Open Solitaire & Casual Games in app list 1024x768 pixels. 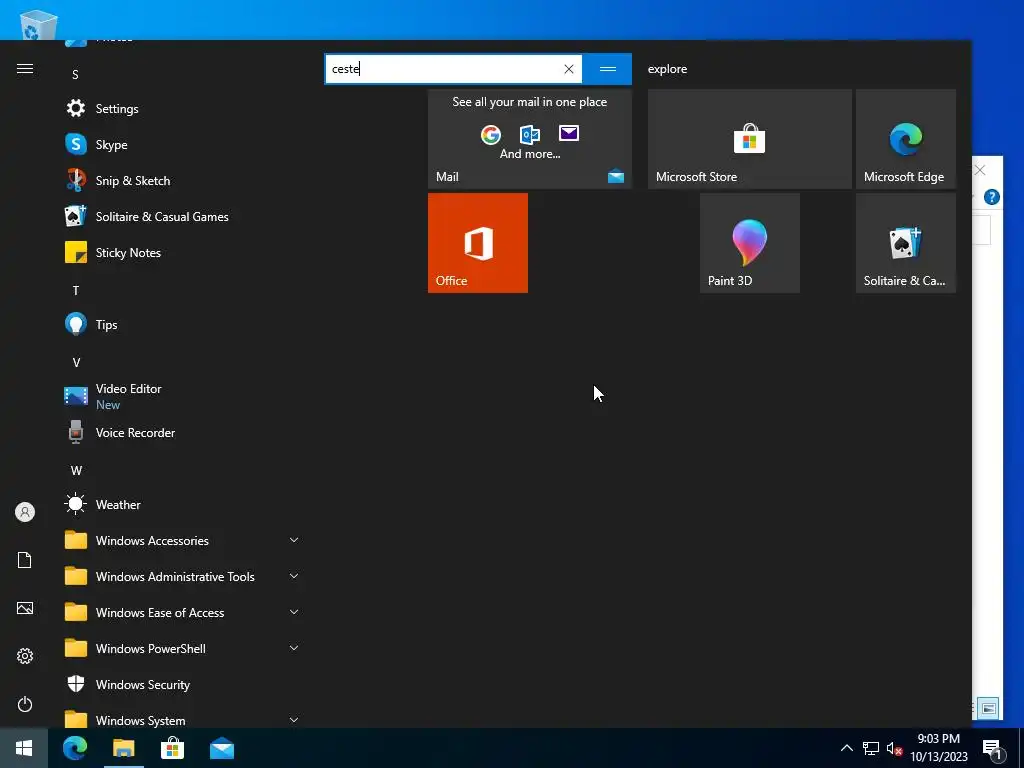(x=183, y=216)
